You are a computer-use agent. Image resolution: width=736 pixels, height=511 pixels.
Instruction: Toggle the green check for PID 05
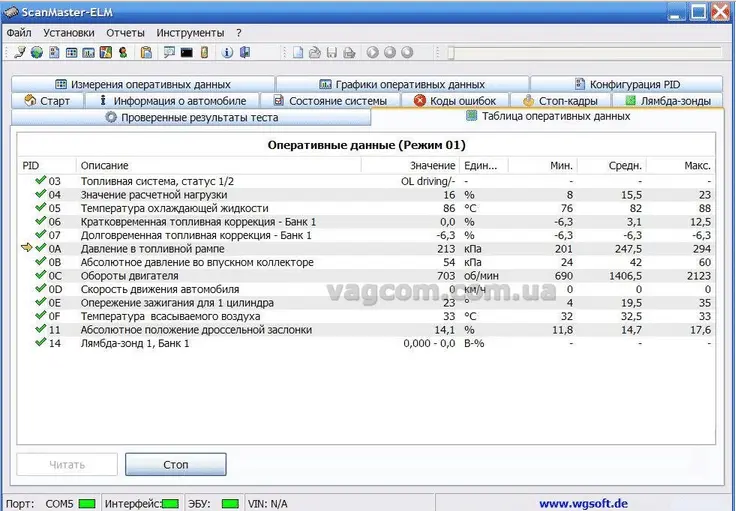point(40,207)
